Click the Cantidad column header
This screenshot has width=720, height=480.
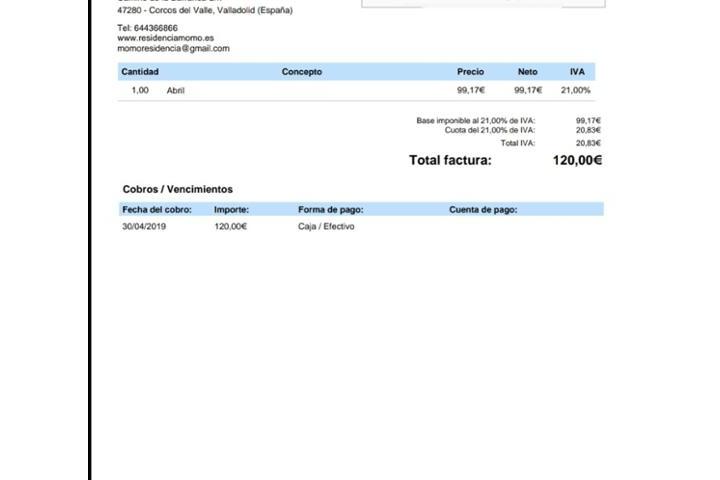[x=140, y=72]
